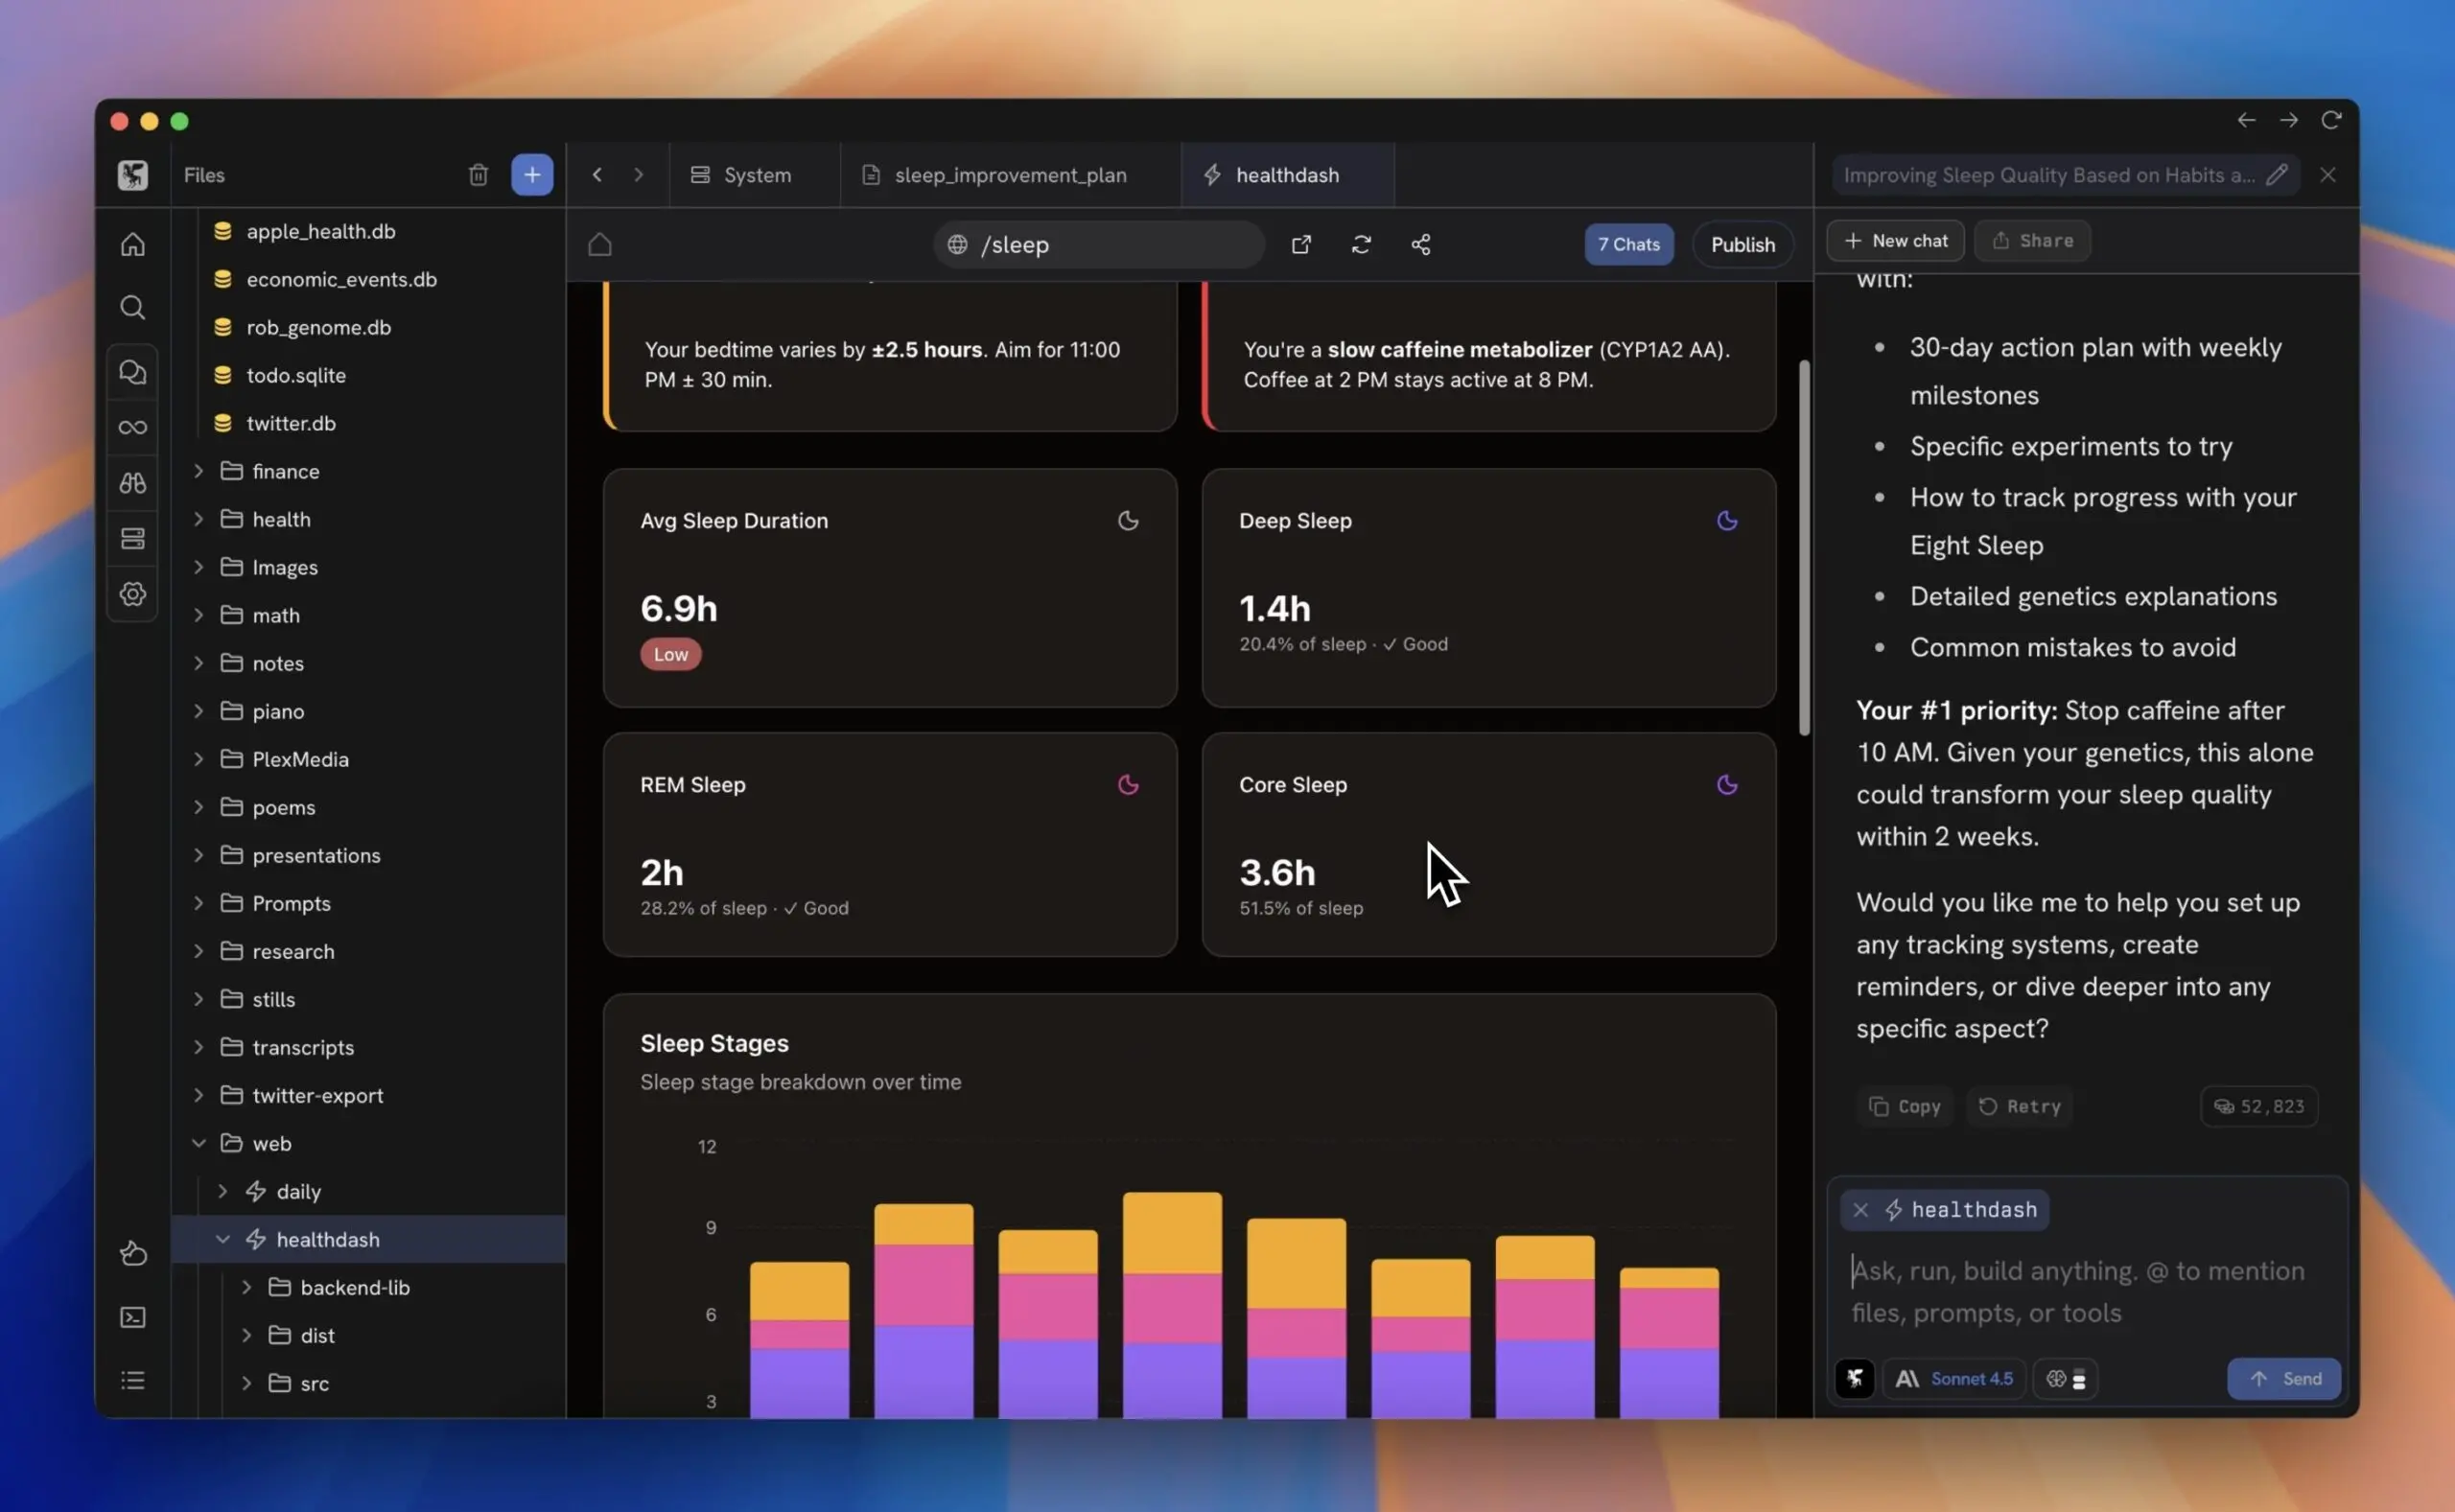
Task: Click the blue plus new file button
Action: coord(532,175)
